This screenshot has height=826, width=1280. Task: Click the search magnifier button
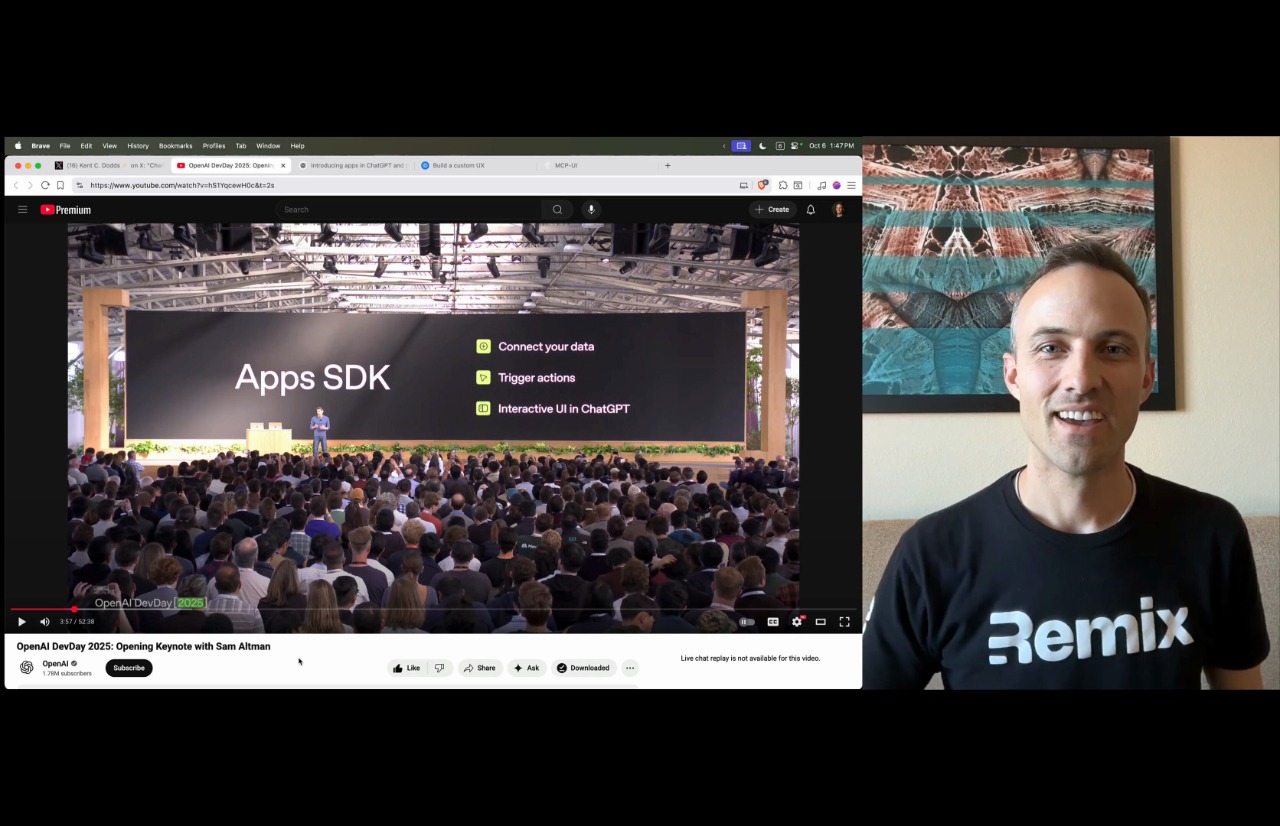[x=557, y=210]
